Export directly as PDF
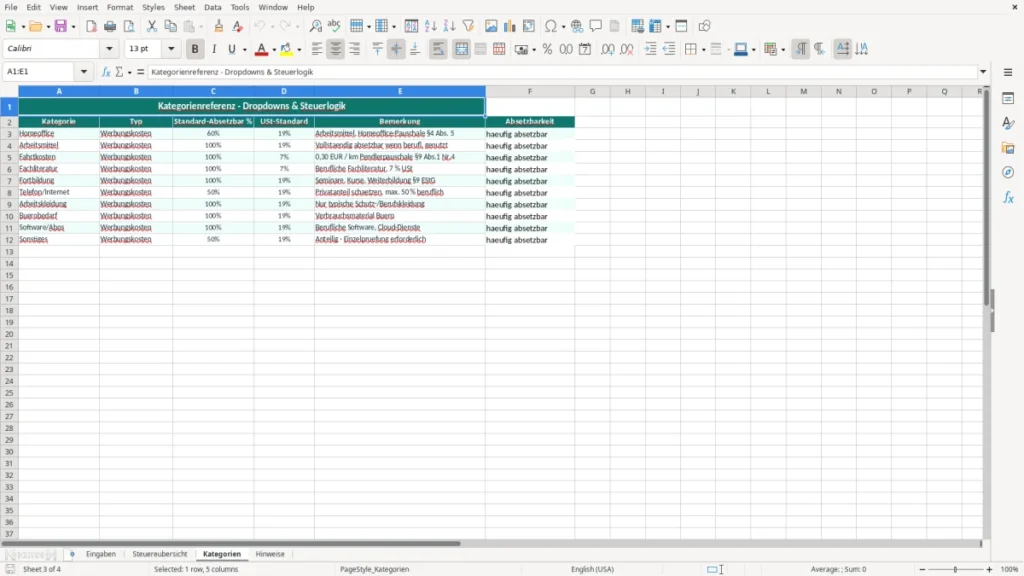 [91, 26]
